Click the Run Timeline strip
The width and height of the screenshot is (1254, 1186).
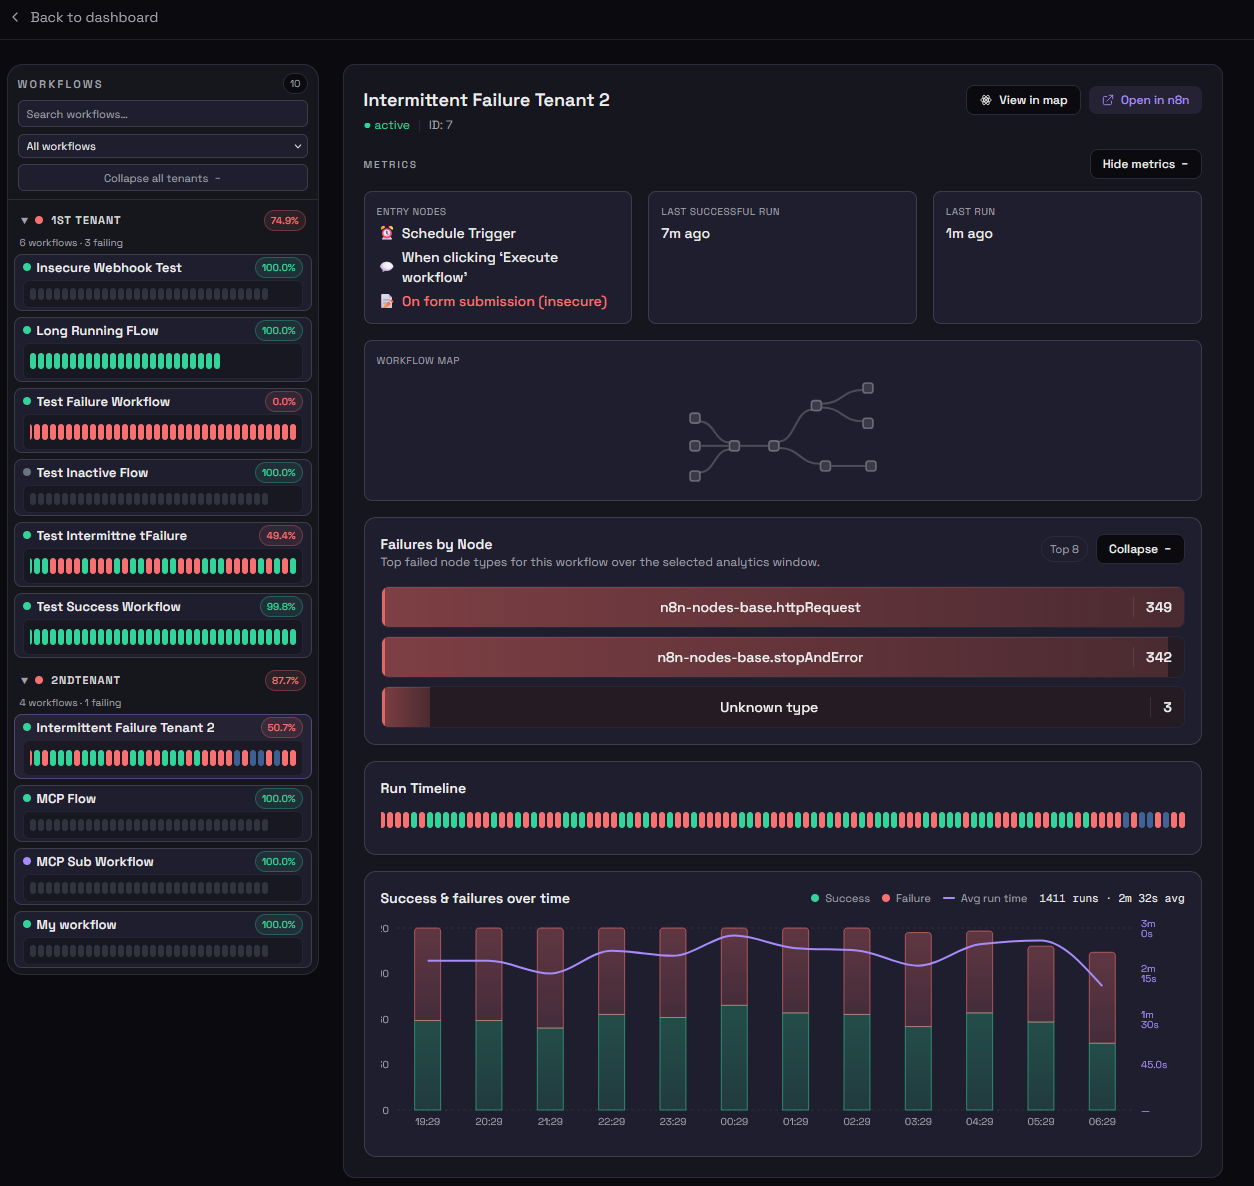[783, 820]
